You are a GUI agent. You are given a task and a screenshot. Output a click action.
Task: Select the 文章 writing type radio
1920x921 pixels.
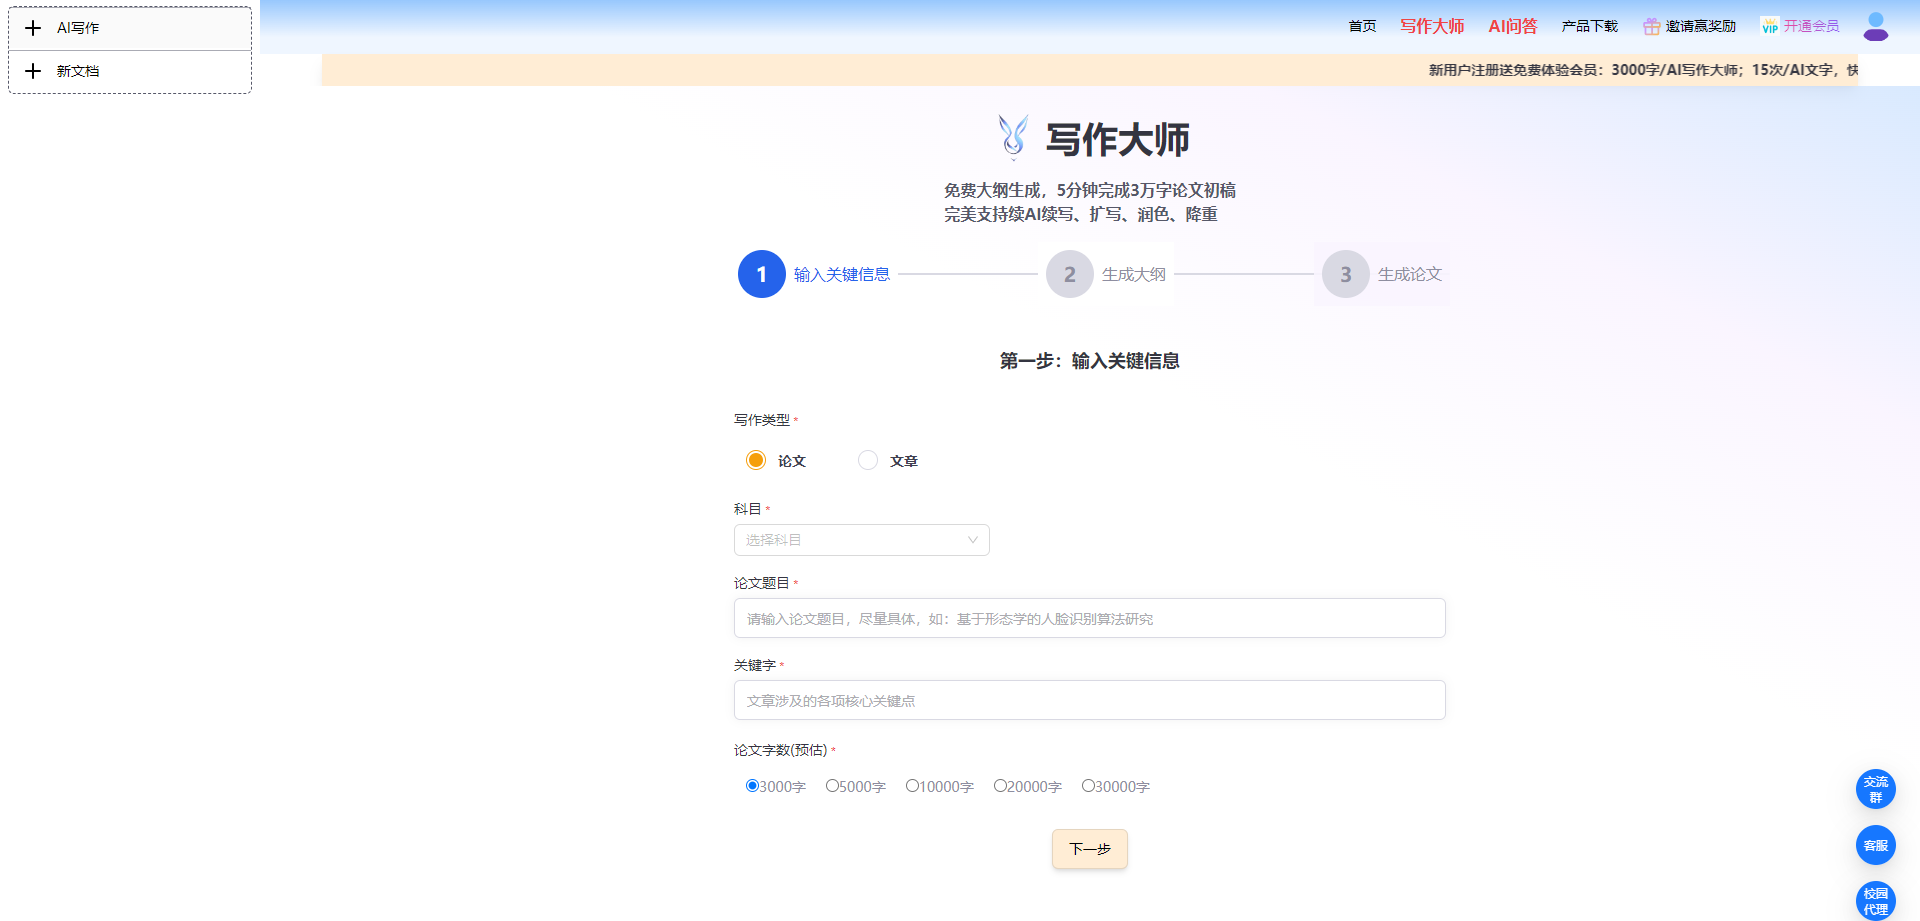(868, 460)
